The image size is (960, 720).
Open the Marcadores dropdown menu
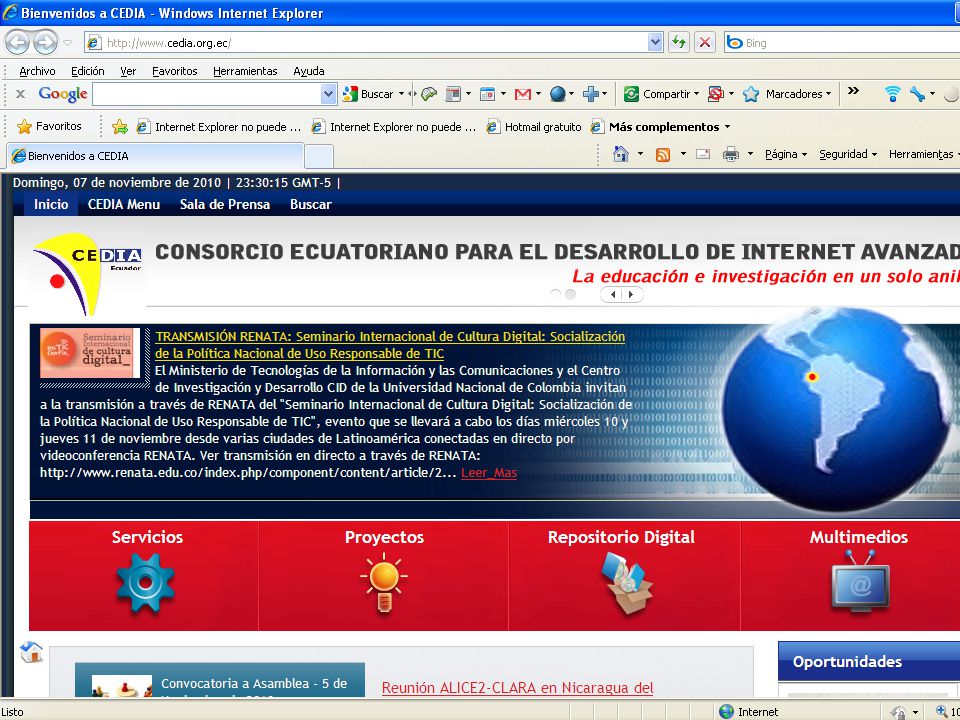pyautogui.click(x=828, y=94)
